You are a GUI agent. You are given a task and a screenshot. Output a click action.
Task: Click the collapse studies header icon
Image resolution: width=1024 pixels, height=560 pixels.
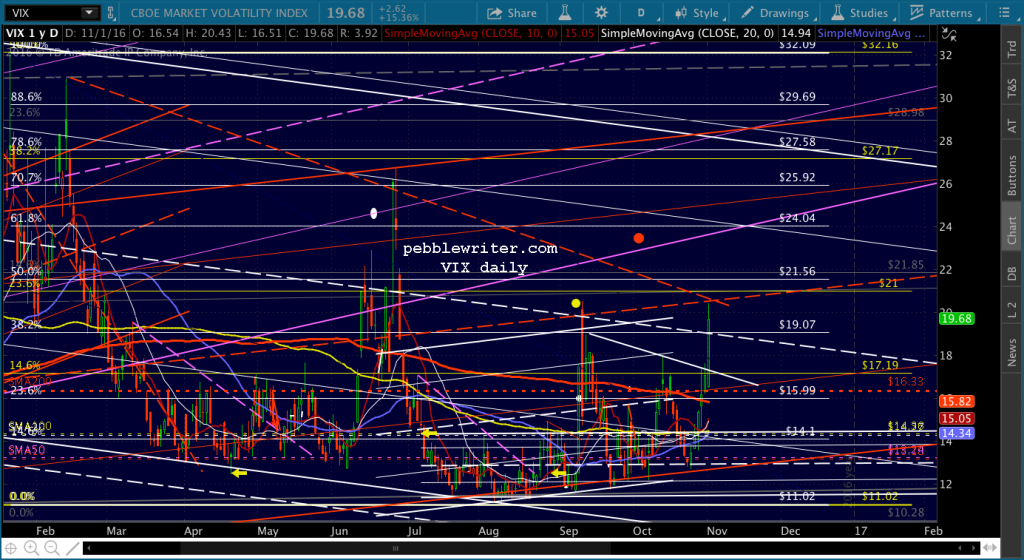coord(950,36)
